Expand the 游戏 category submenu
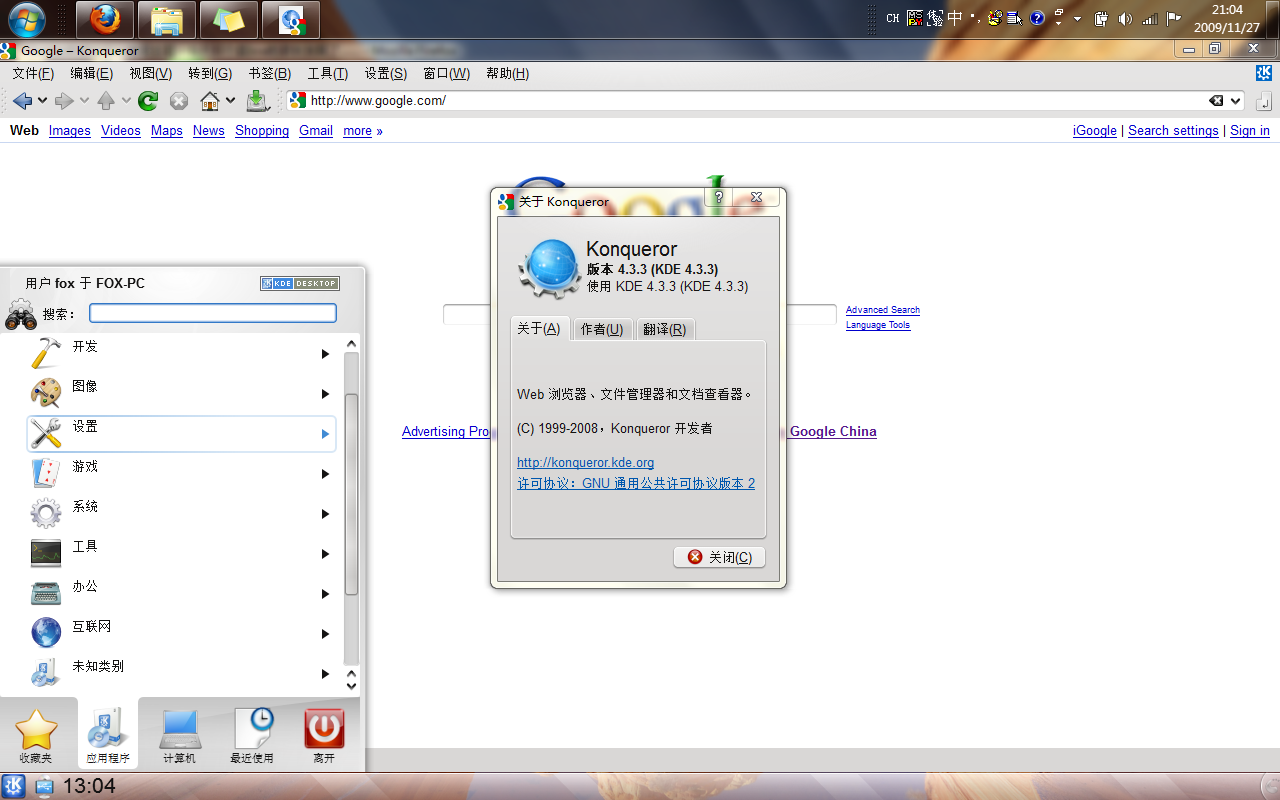Screen dimensions: 1280x800 pyautogui.click(x=181, y=473)
